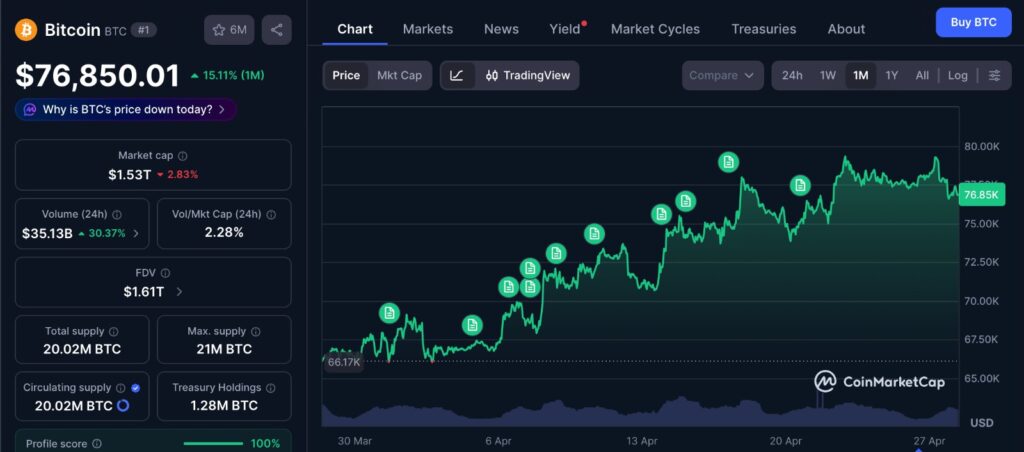Viewport: 1024px width, 452px height.
Task: Open the Market Cycles tab
Action: 655,29
